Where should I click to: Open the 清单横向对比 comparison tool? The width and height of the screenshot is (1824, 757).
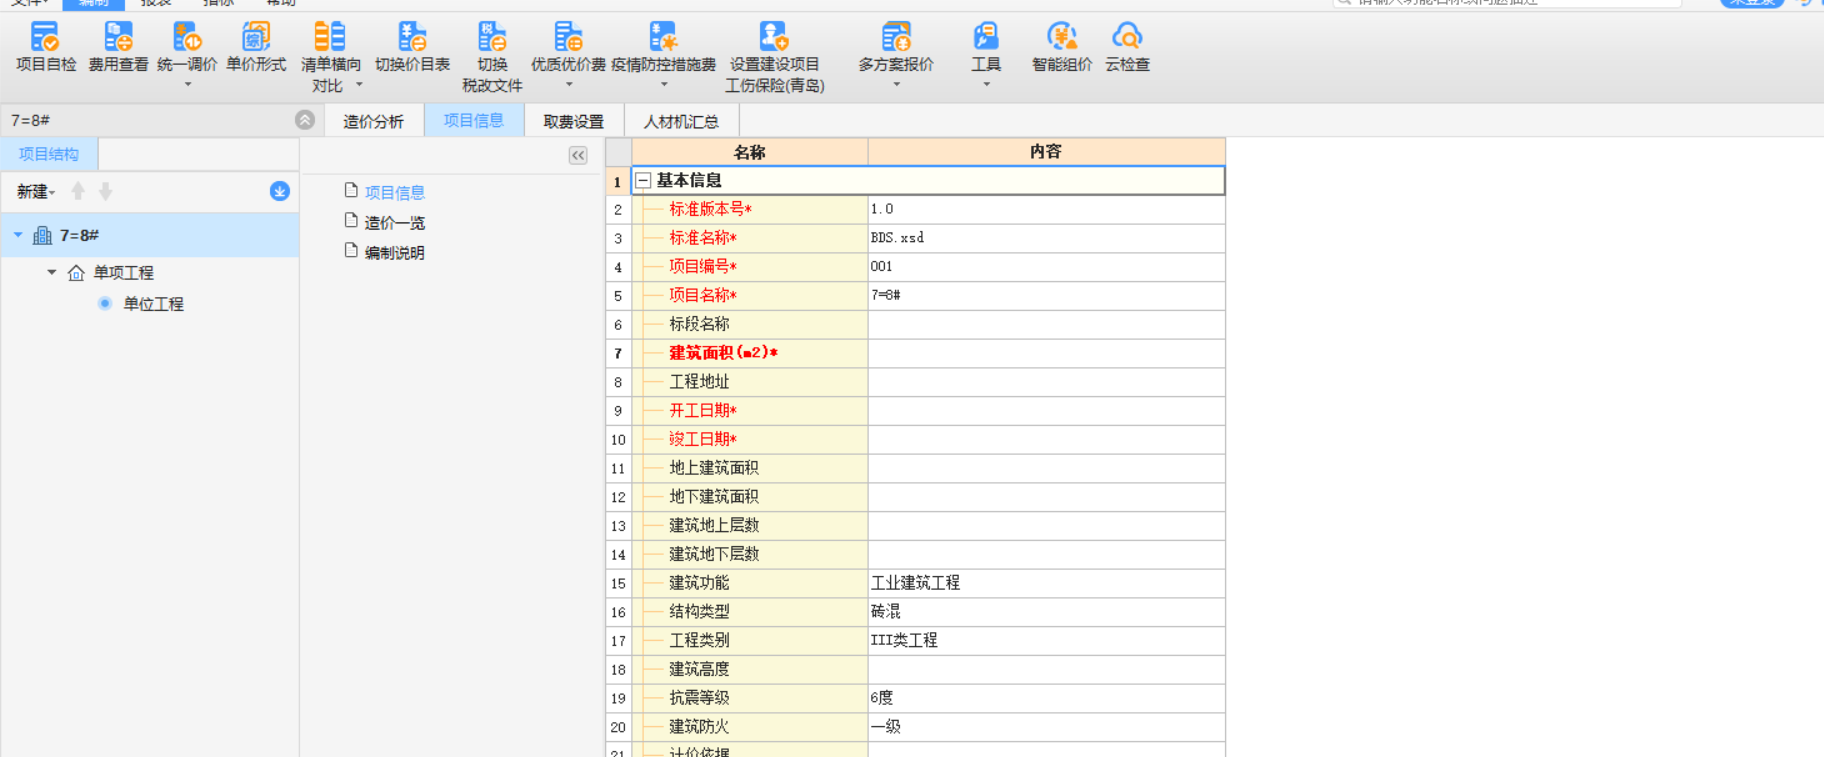tap(330, 57)
